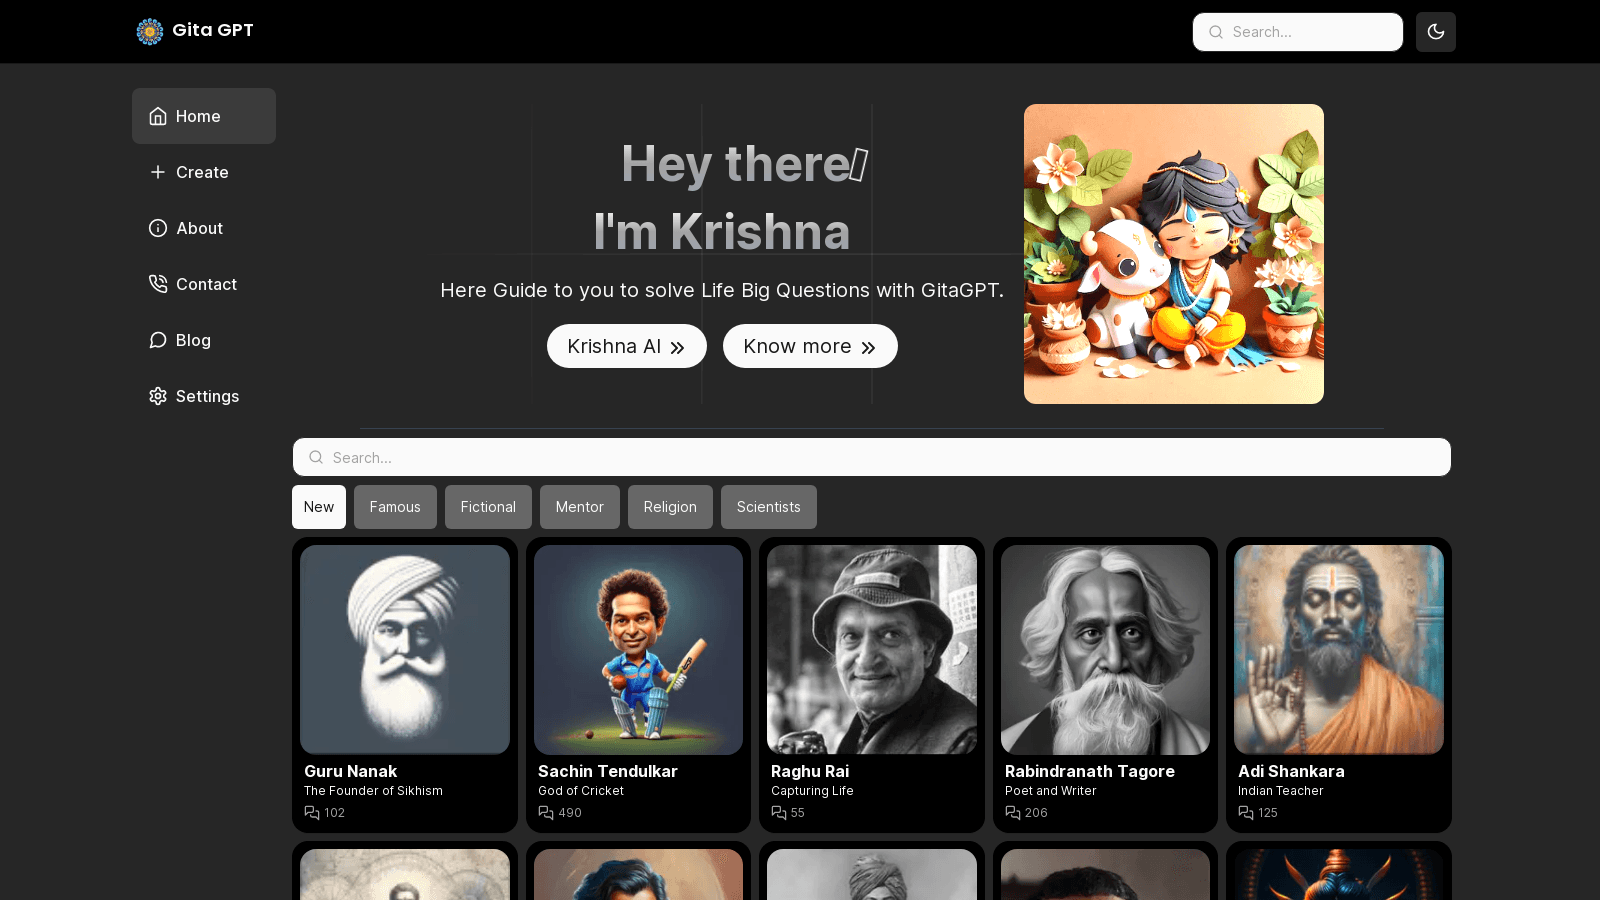This screenshot has height=900, width=1600.
Task: Open the Settings gear icon
Action: [158, 396]
